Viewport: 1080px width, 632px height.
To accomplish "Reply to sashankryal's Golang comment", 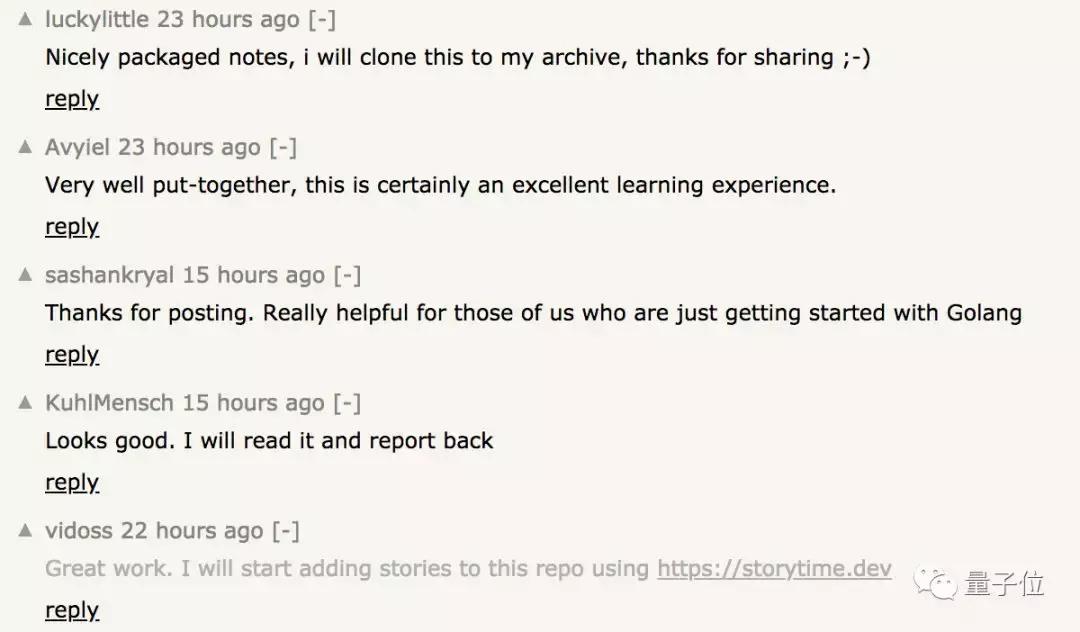I will pos(72,355).
